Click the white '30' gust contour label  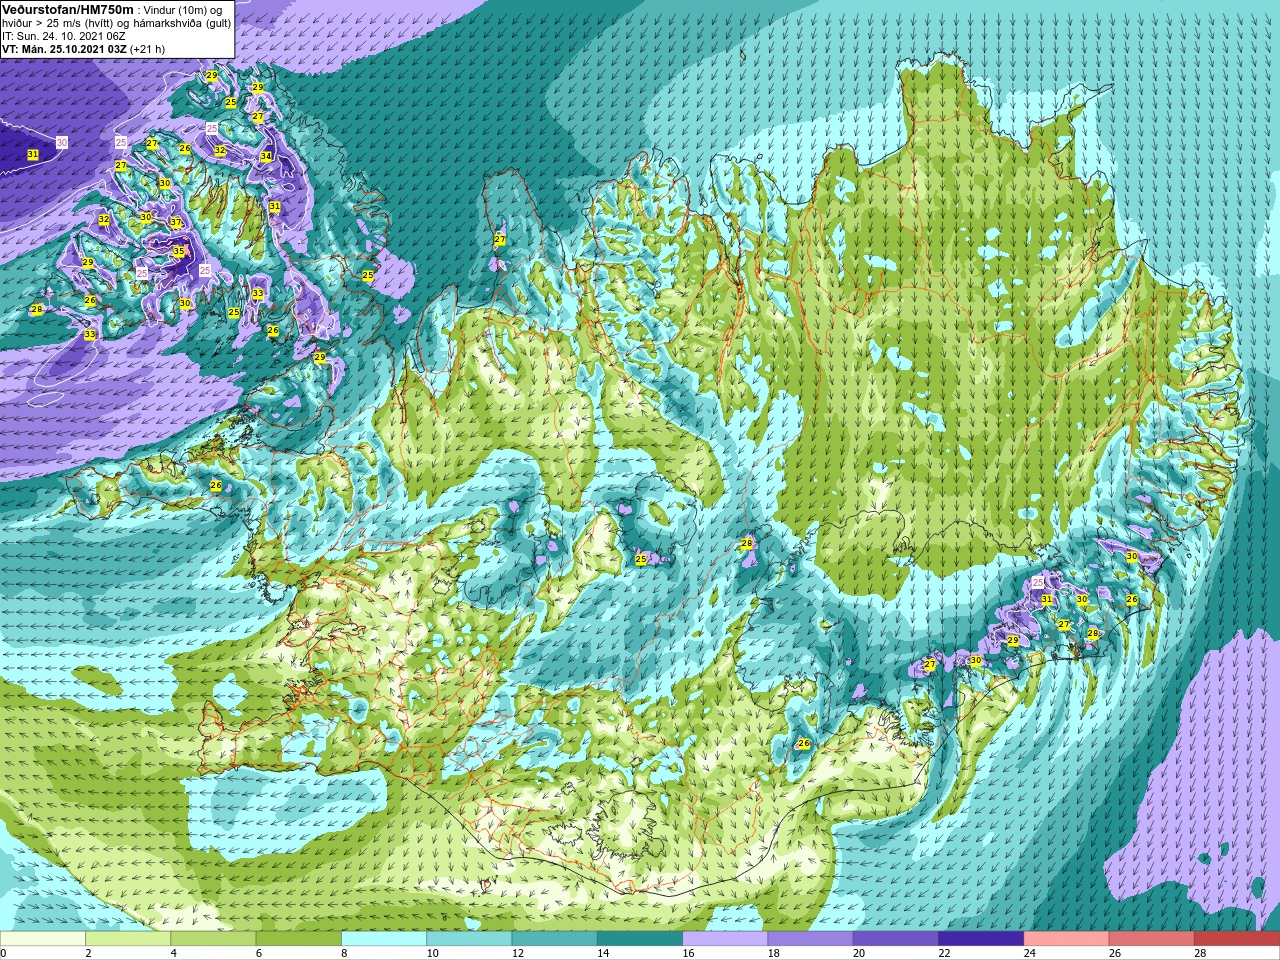62,143
